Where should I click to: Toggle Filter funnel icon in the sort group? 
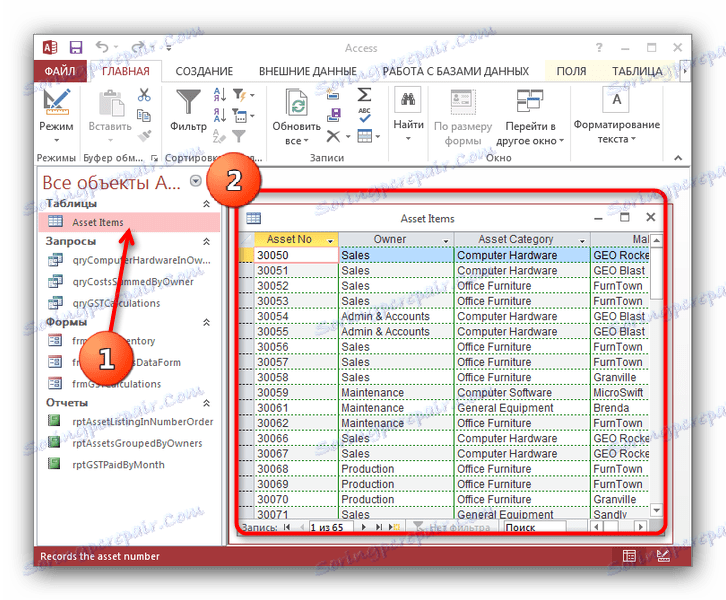click(239, 136)
